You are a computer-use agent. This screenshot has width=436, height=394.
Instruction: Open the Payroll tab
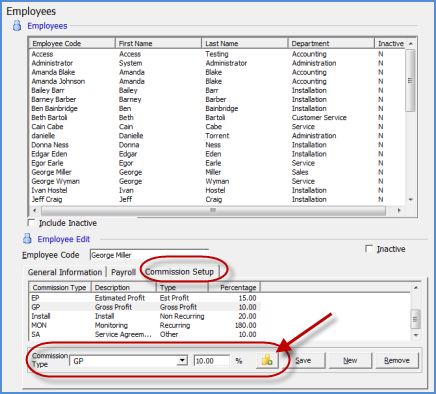point(124,272)
